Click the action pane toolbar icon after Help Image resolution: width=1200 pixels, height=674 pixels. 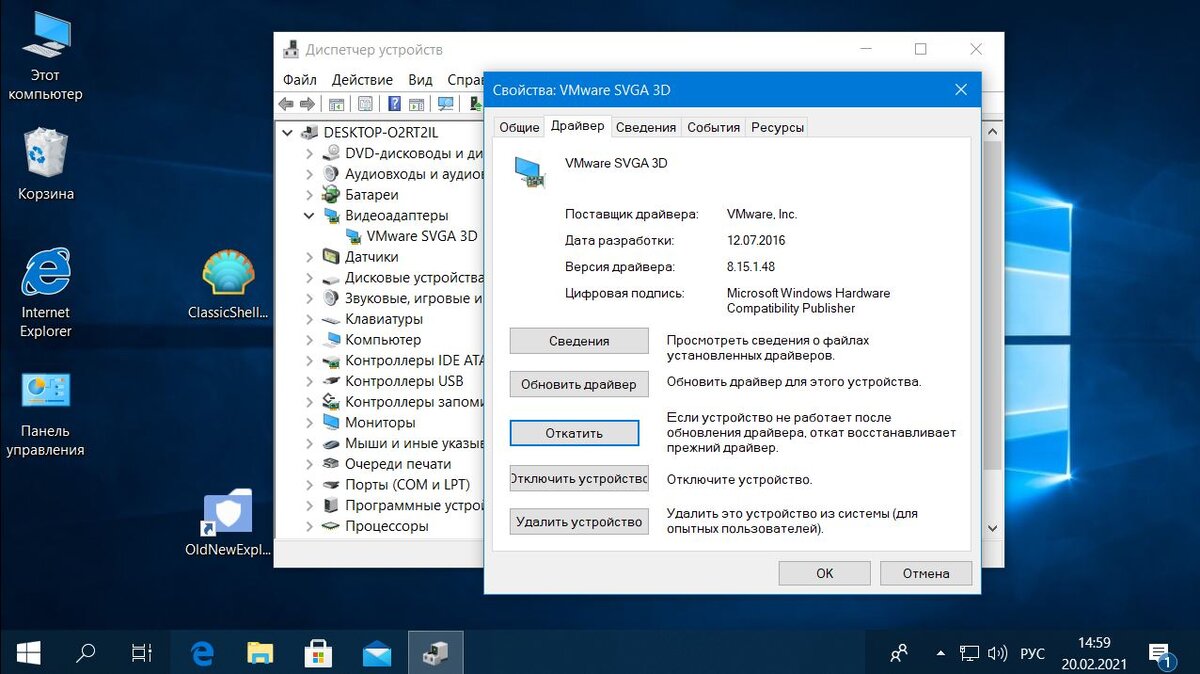(418, 104)
